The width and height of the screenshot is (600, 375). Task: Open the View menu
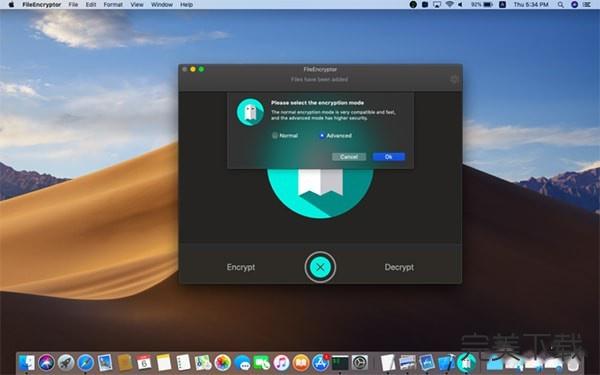point(137,5)
